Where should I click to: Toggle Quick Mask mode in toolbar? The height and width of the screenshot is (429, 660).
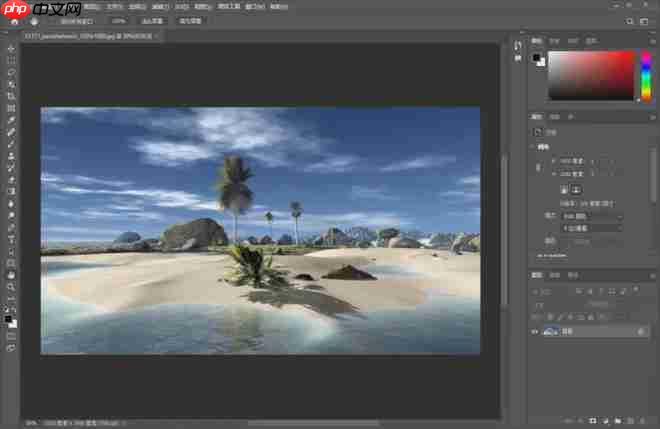pyautogui.click(x=11, y=336)
